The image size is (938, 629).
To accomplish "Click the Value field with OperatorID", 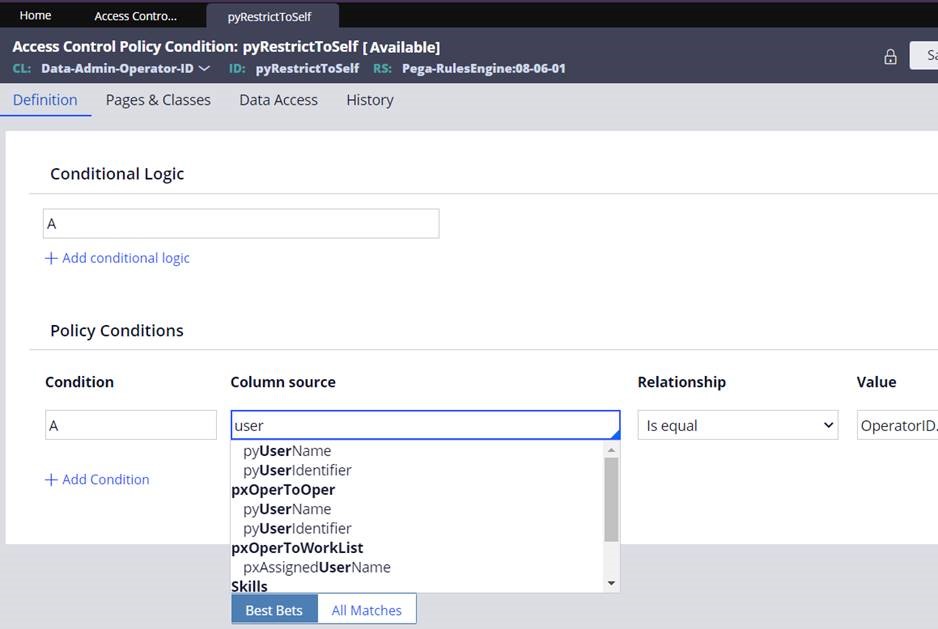I will coord(897,425).
